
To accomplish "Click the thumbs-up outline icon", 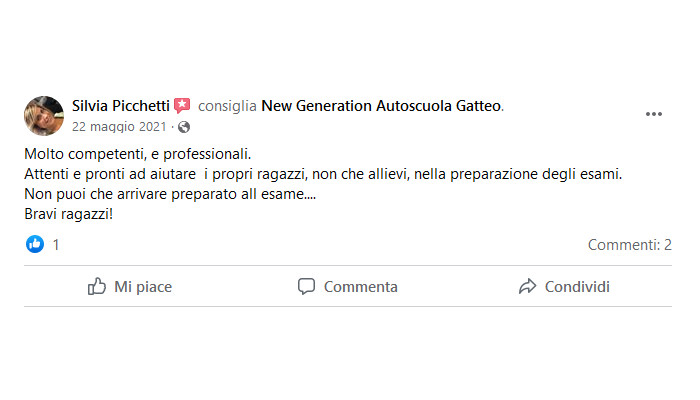I will tap(97, 287).
